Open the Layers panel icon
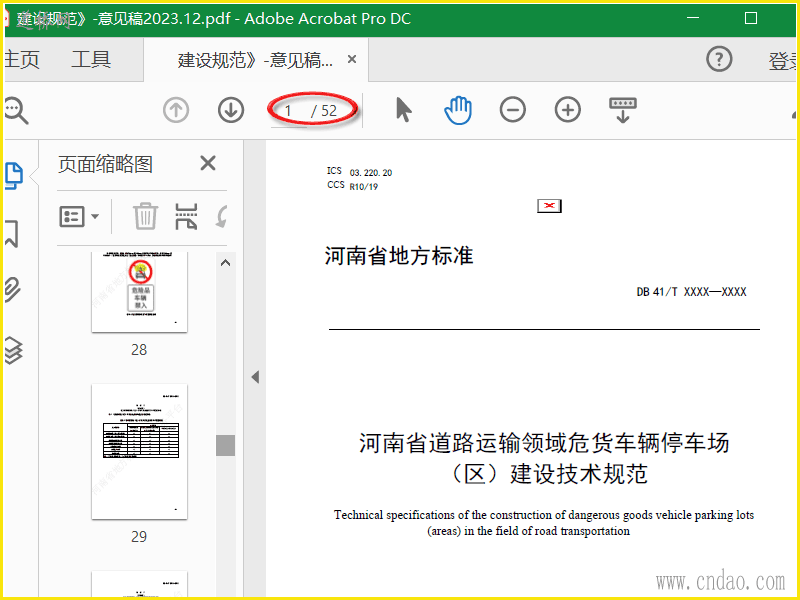 pyautogui.click(x=13, y=350)
